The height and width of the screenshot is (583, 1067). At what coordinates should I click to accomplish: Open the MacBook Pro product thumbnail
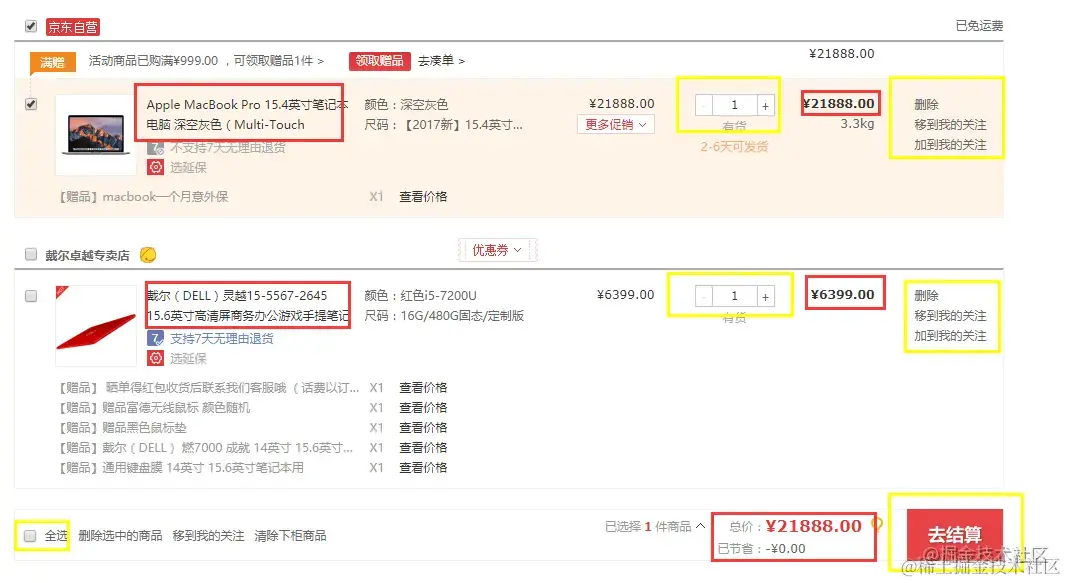pos(96,135)
